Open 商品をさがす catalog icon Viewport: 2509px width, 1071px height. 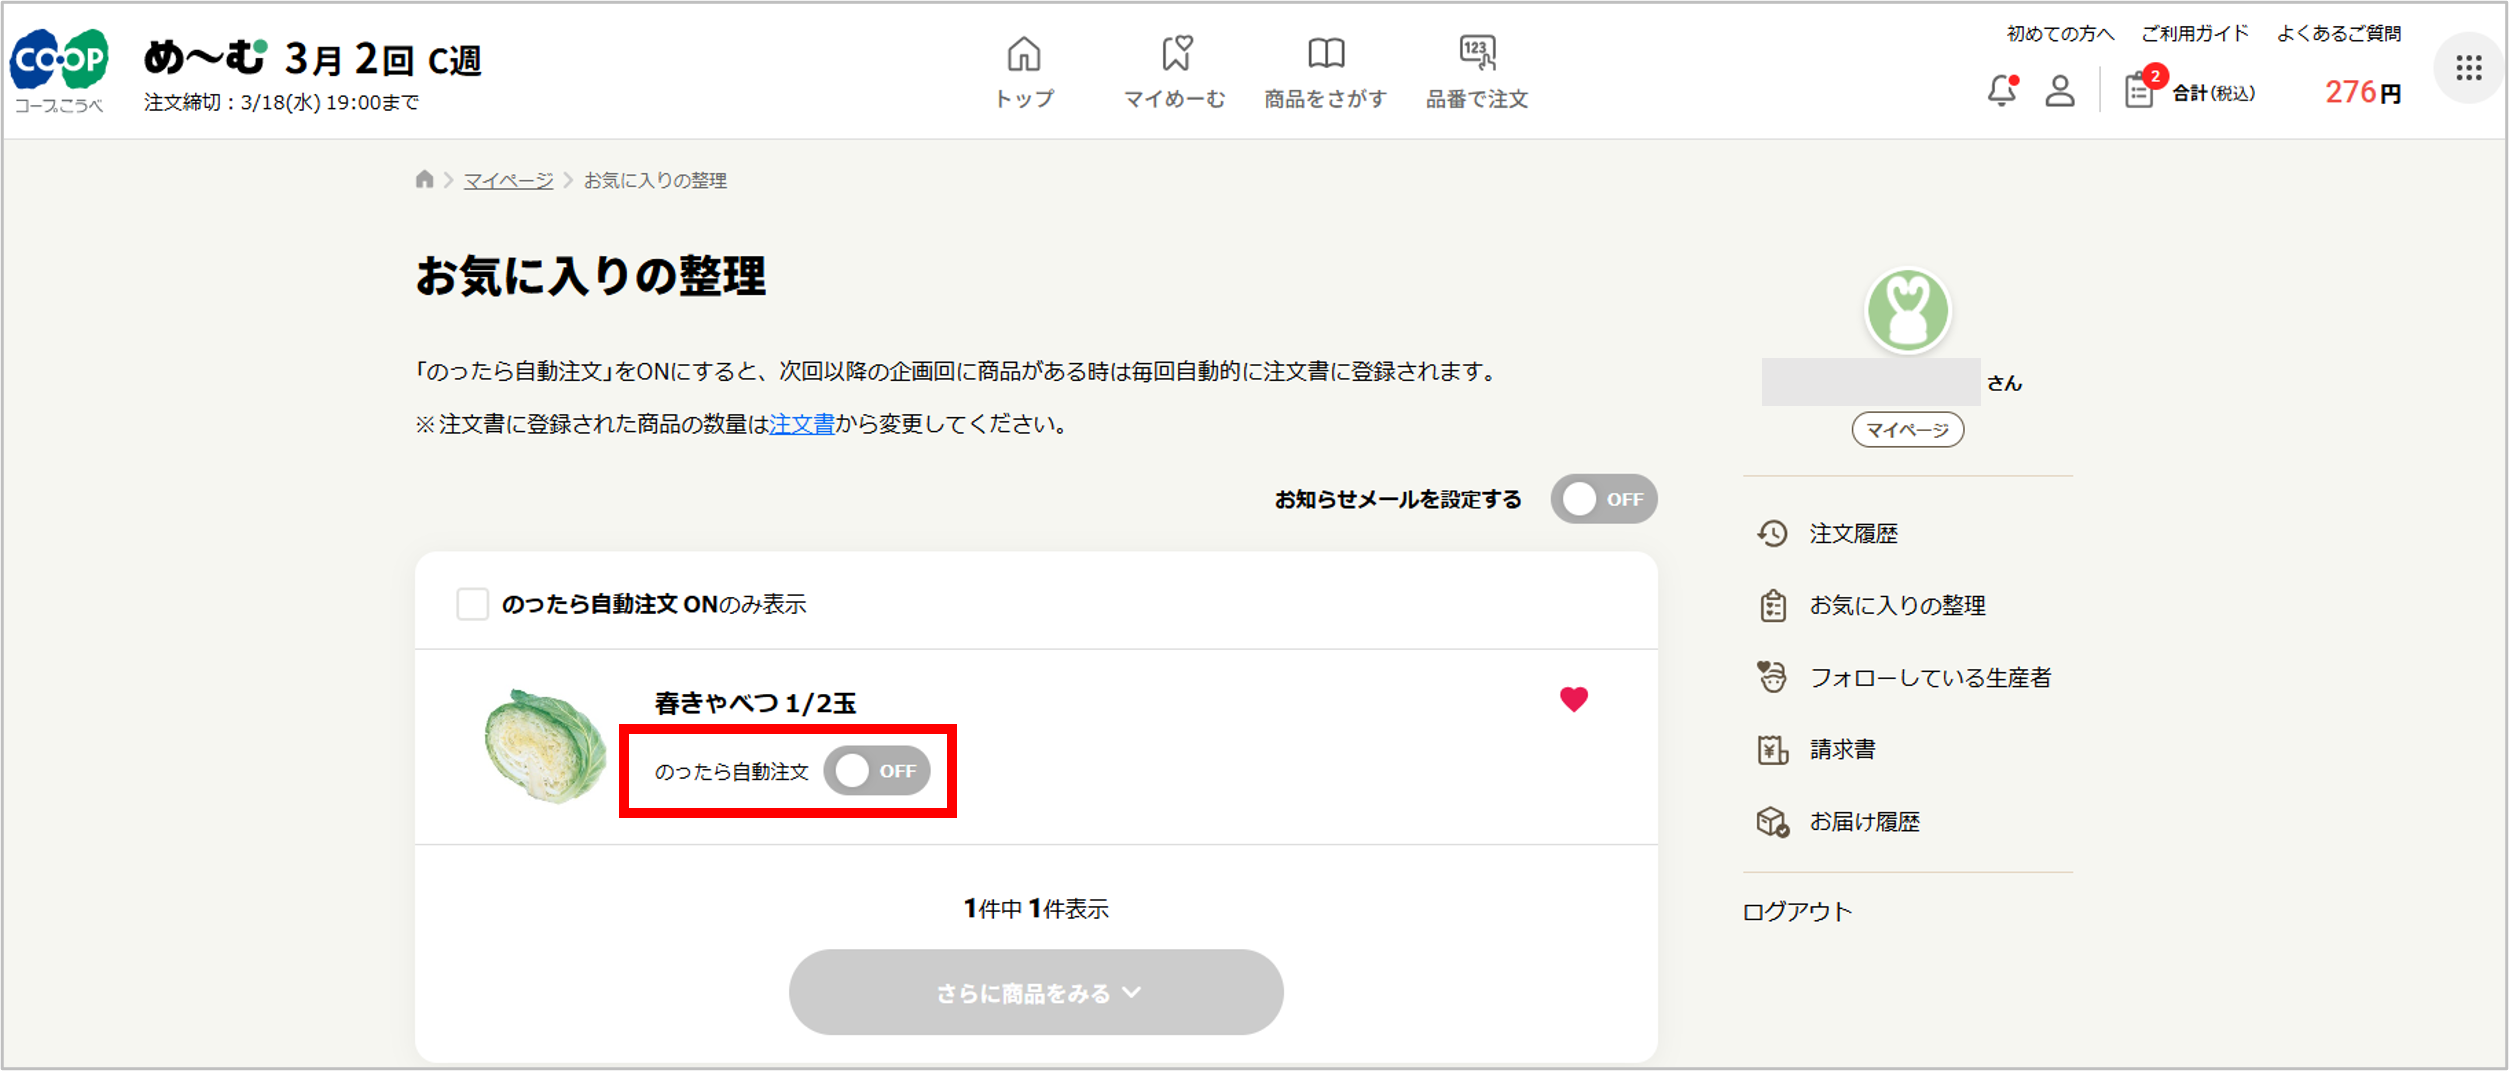tap(1326, 55)
